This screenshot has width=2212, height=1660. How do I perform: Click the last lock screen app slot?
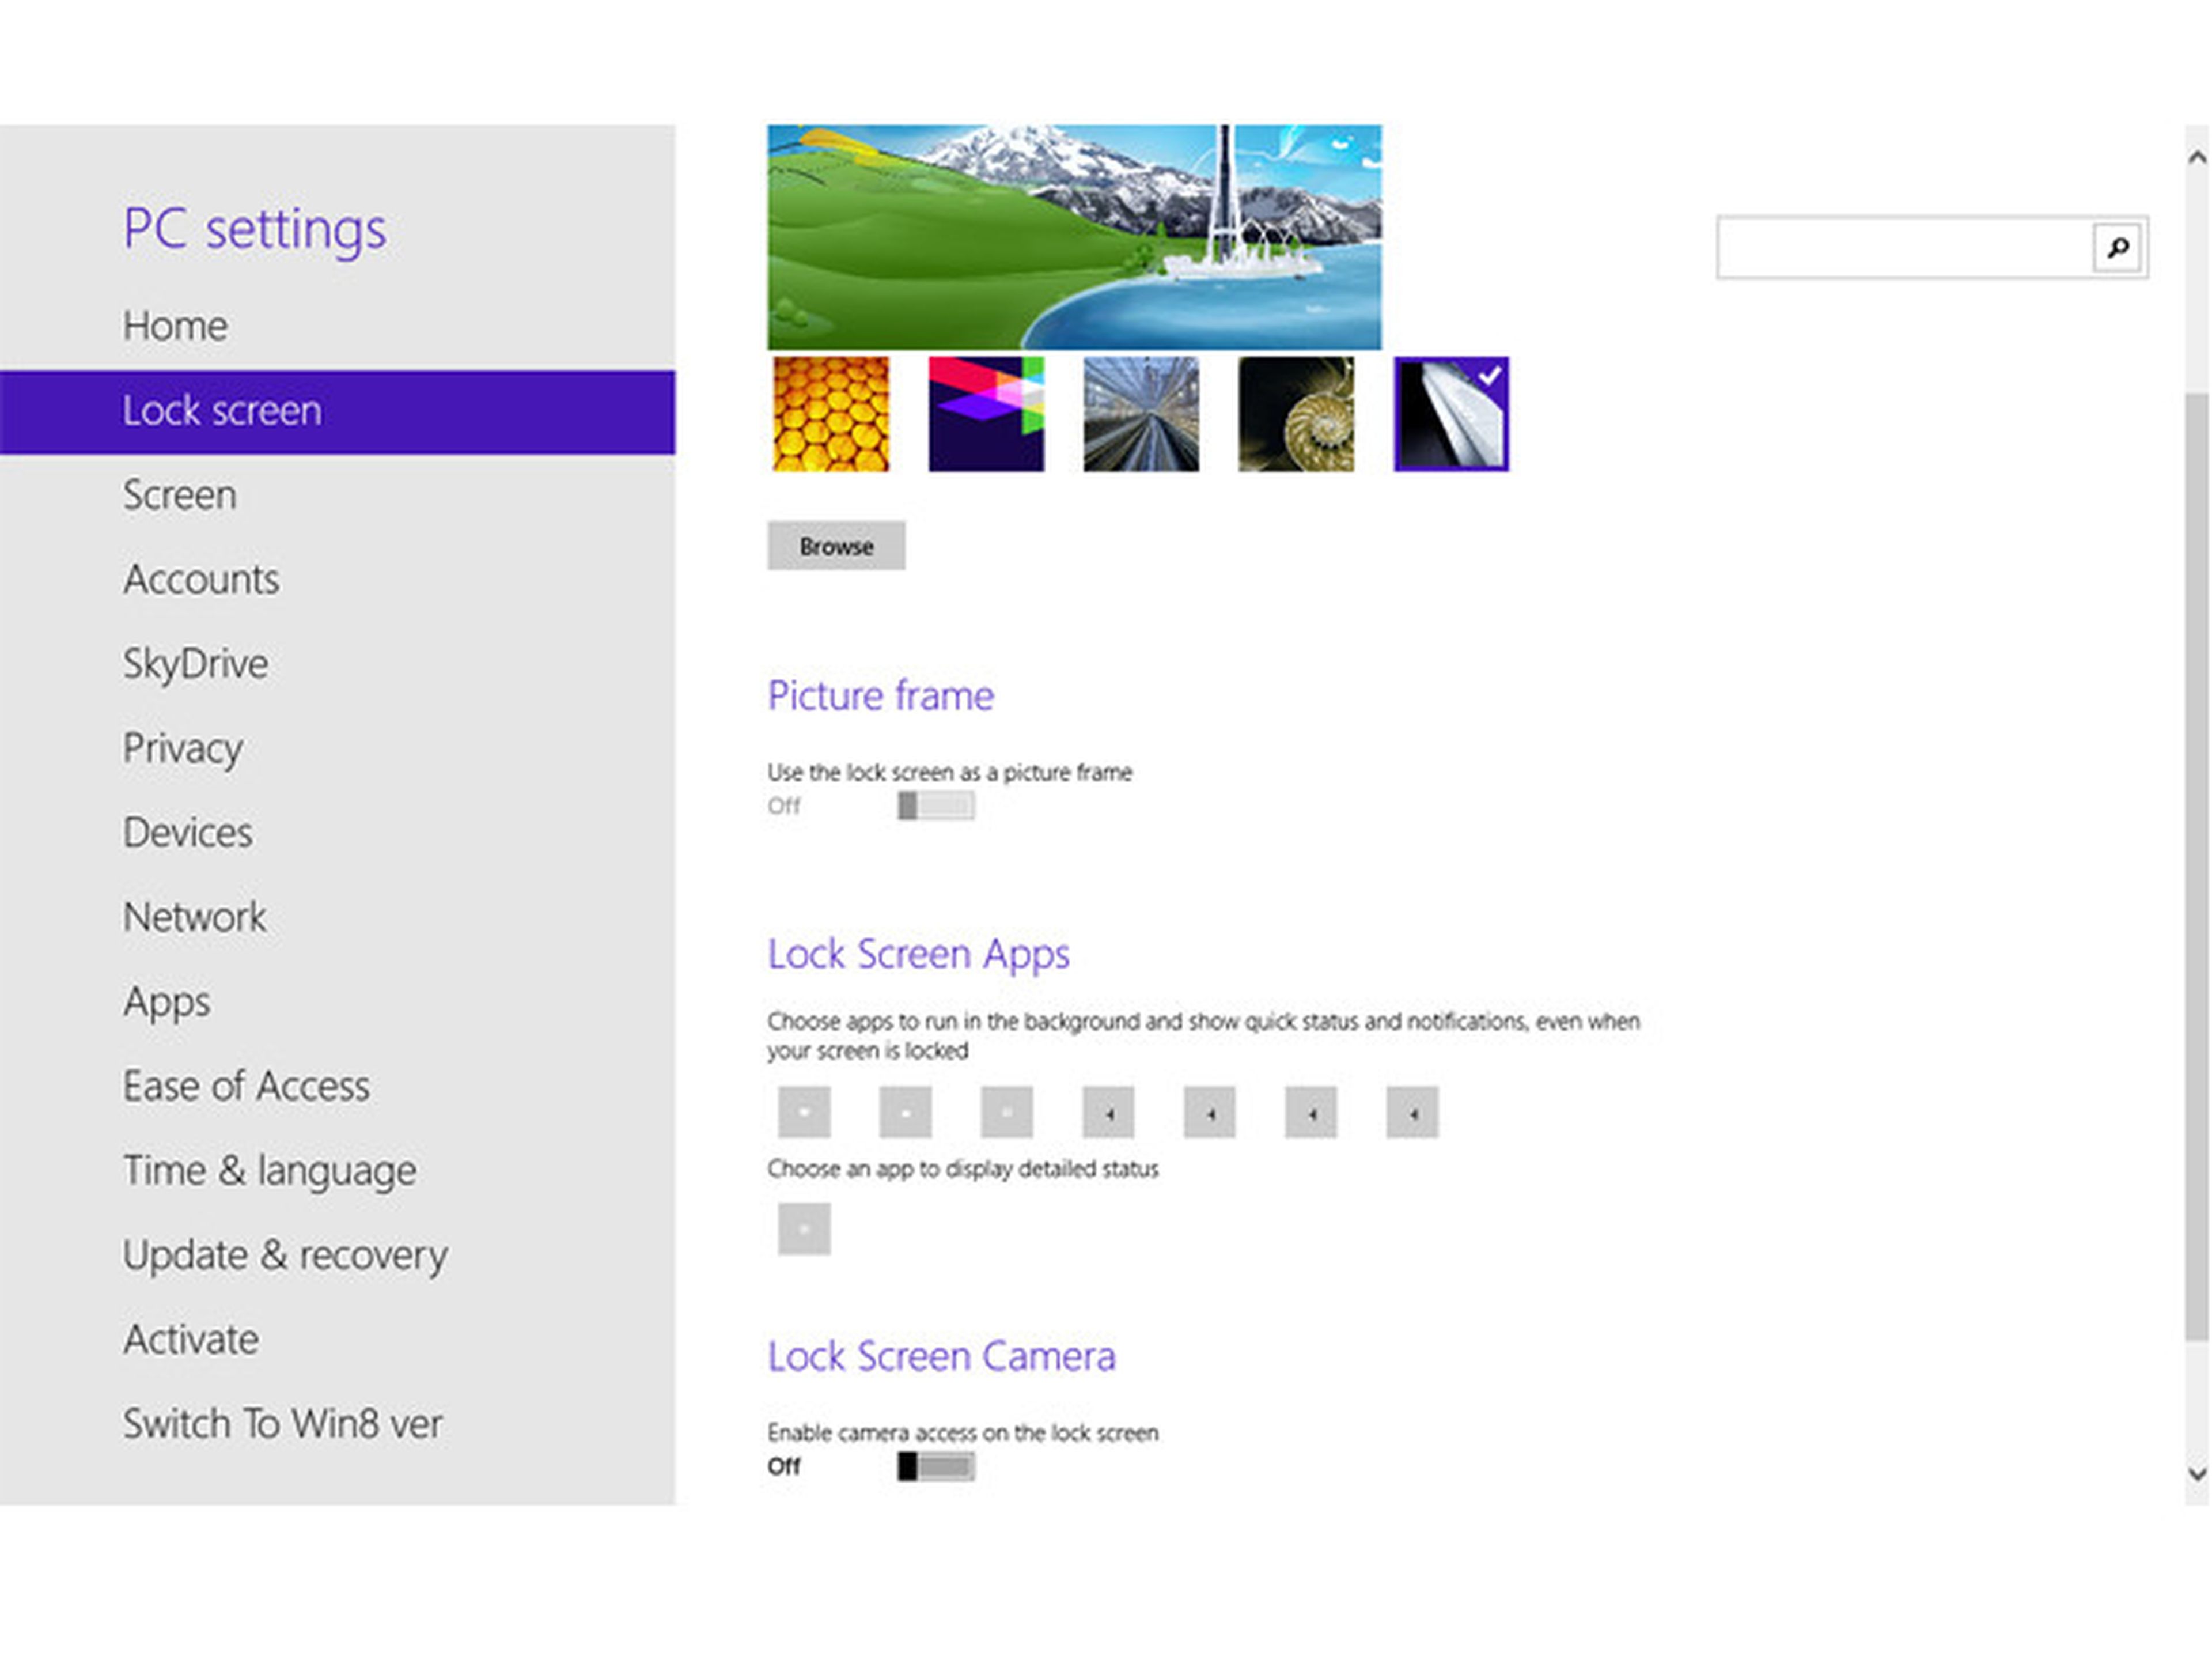[1411, 1111]
